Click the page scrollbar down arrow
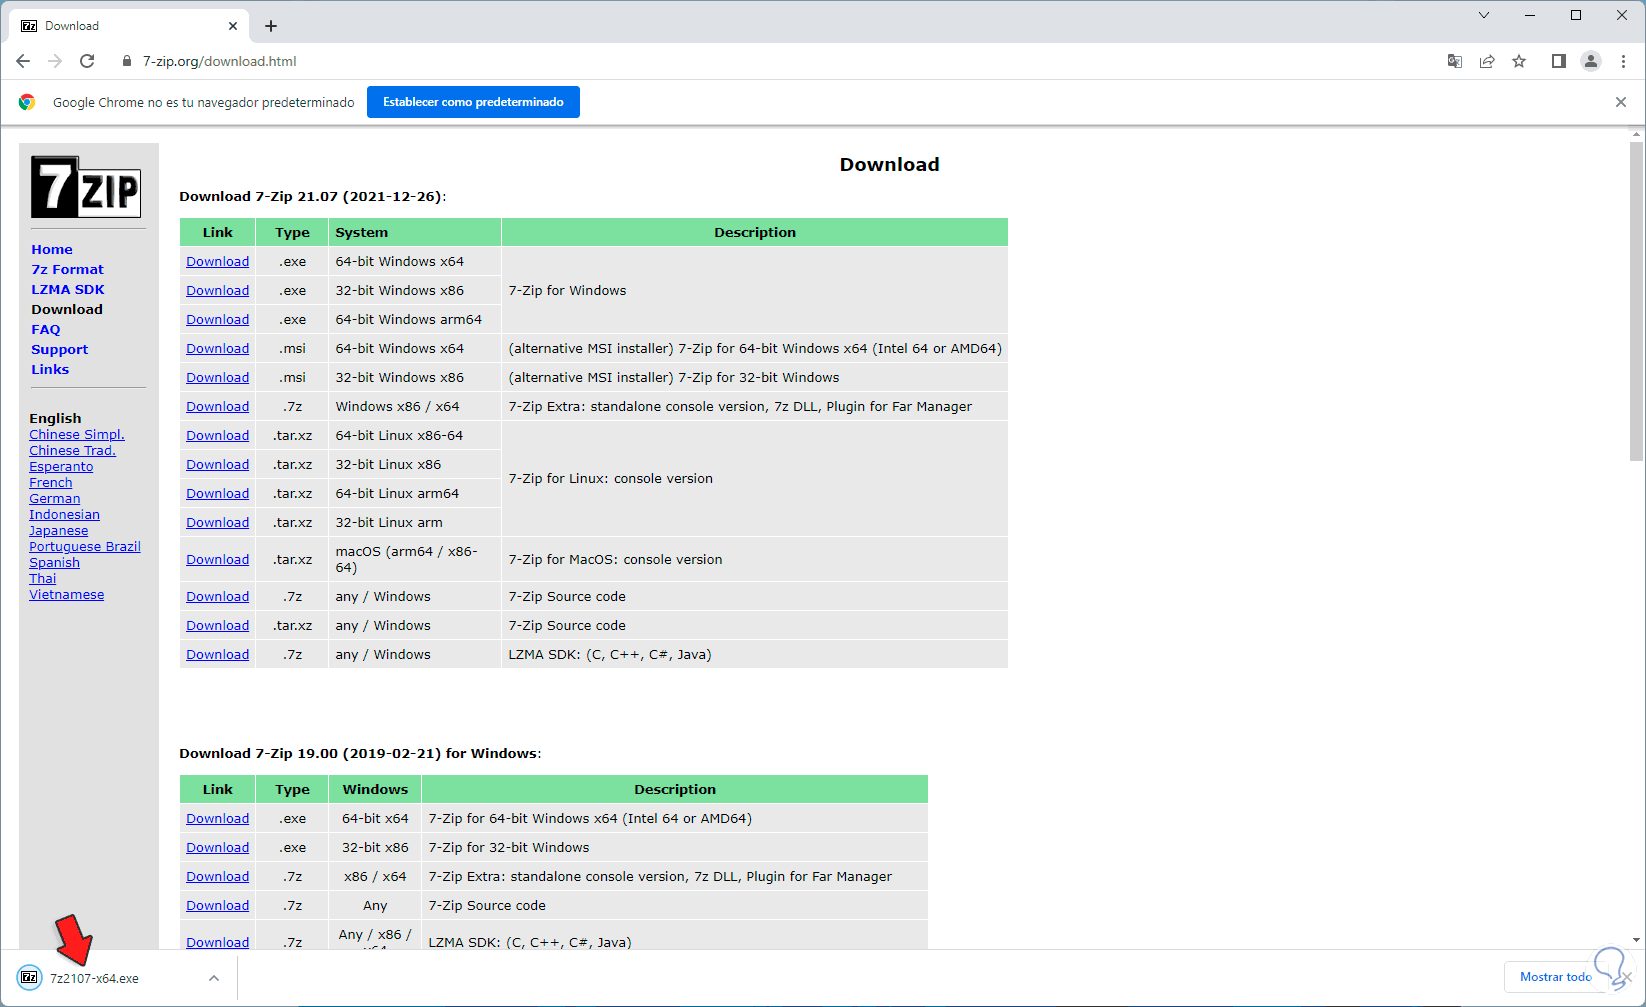This screenshot has width=1646, height=1007. (1637, 940)
